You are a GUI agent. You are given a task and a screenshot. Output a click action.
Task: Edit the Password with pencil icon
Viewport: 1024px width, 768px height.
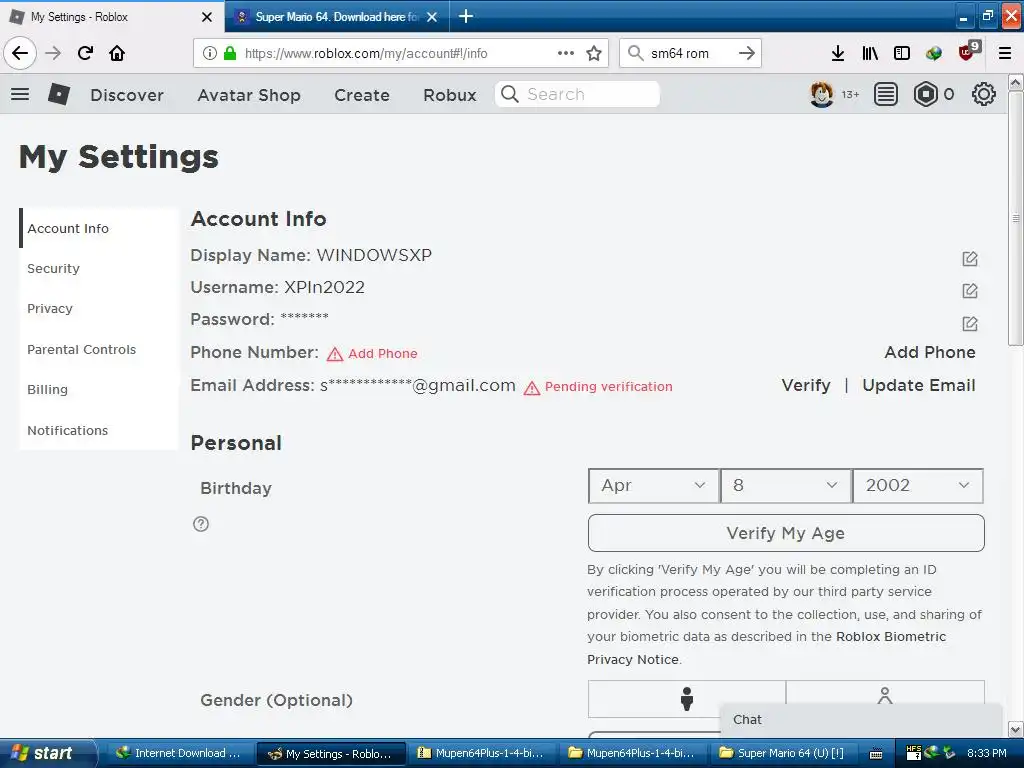pos(970,323)
